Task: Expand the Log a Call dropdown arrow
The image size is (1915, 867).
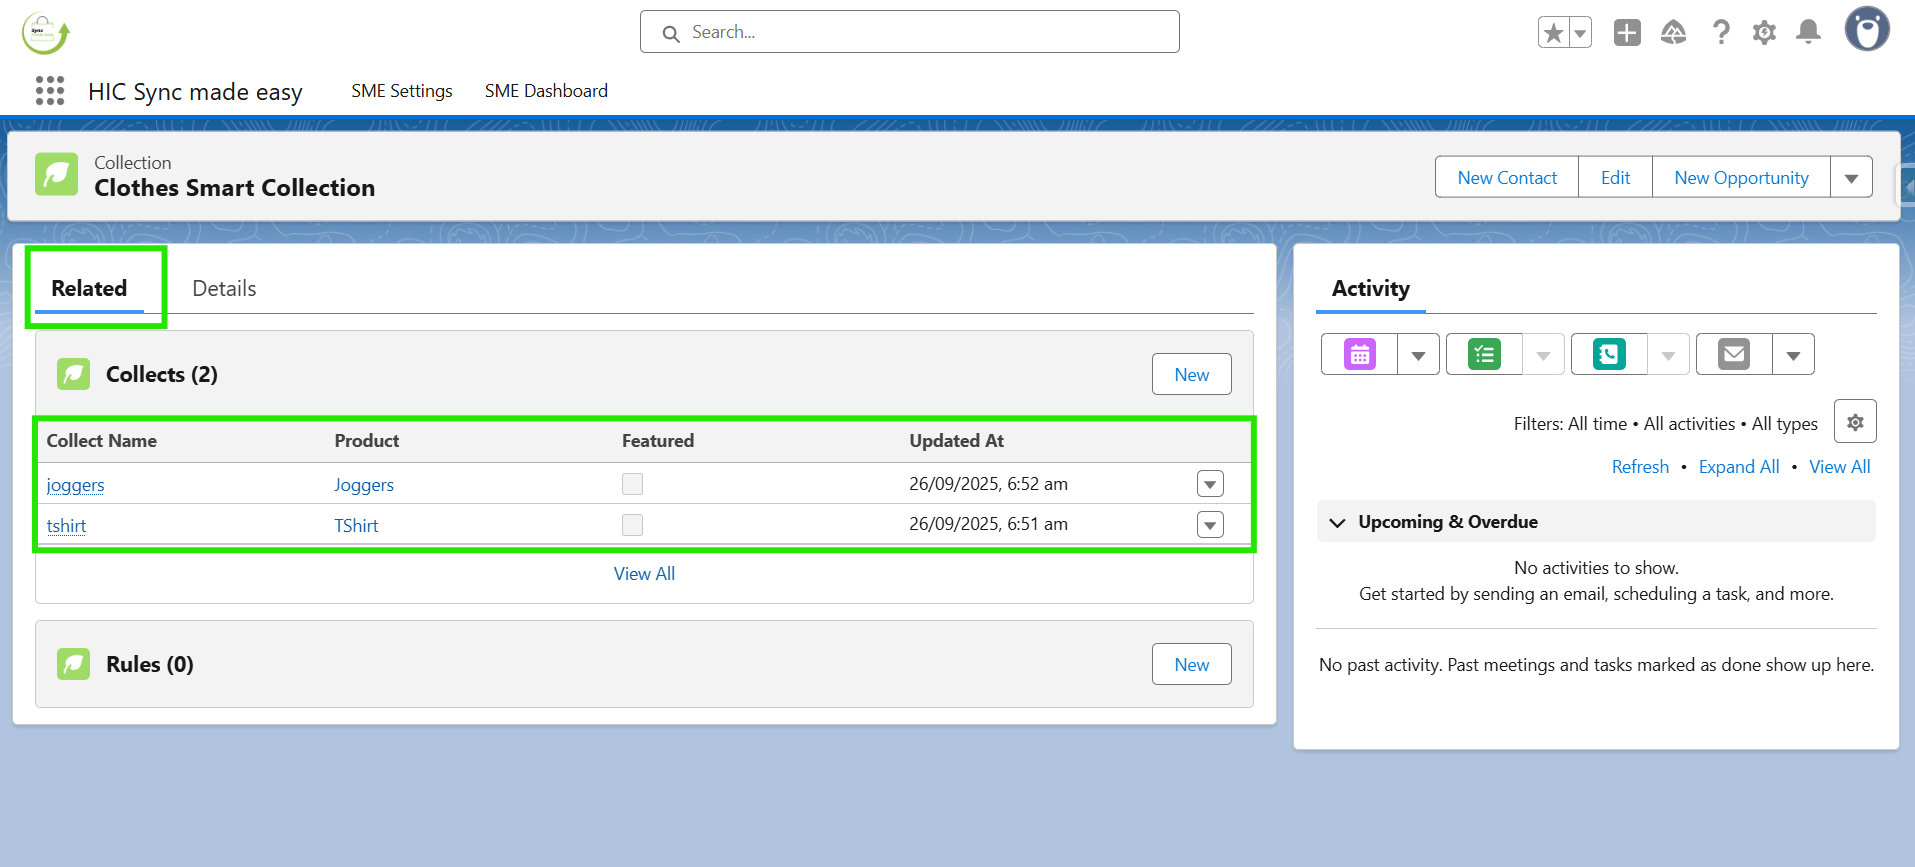Action: 1668,354
